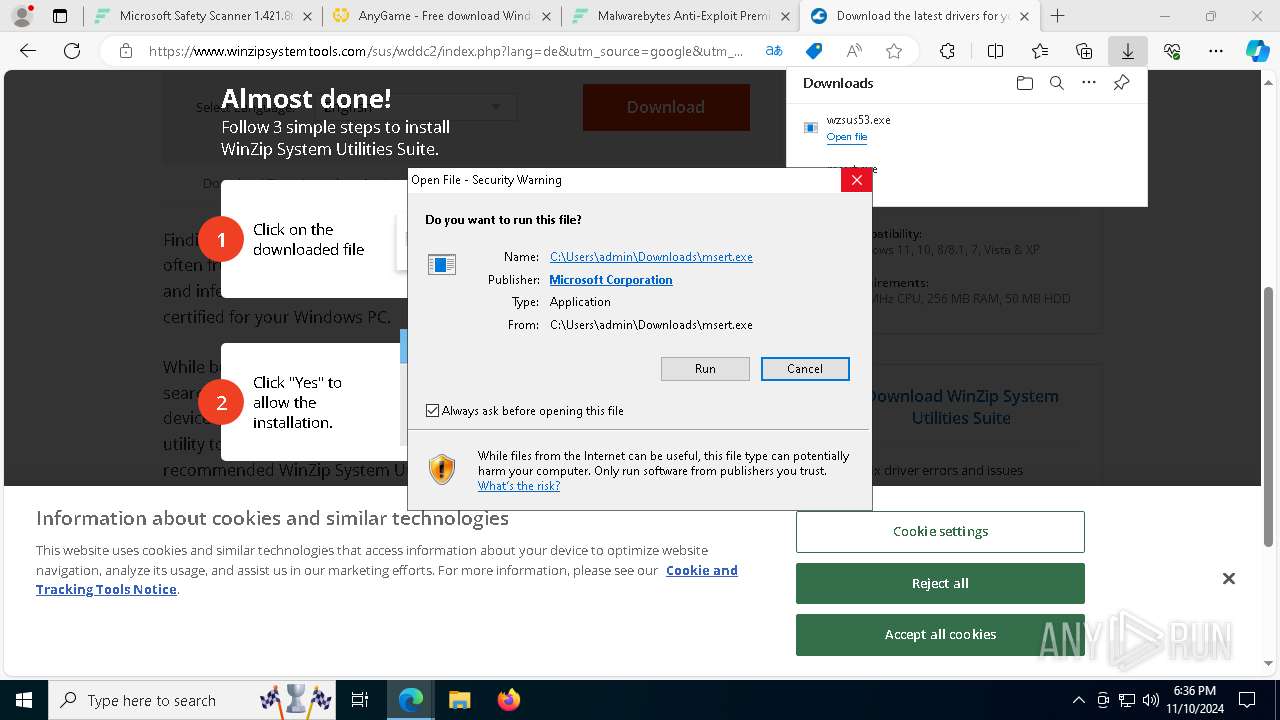Refresh the page with the reload icon
This screenshot has width=1280, height=720.
(x=72, y=51)
